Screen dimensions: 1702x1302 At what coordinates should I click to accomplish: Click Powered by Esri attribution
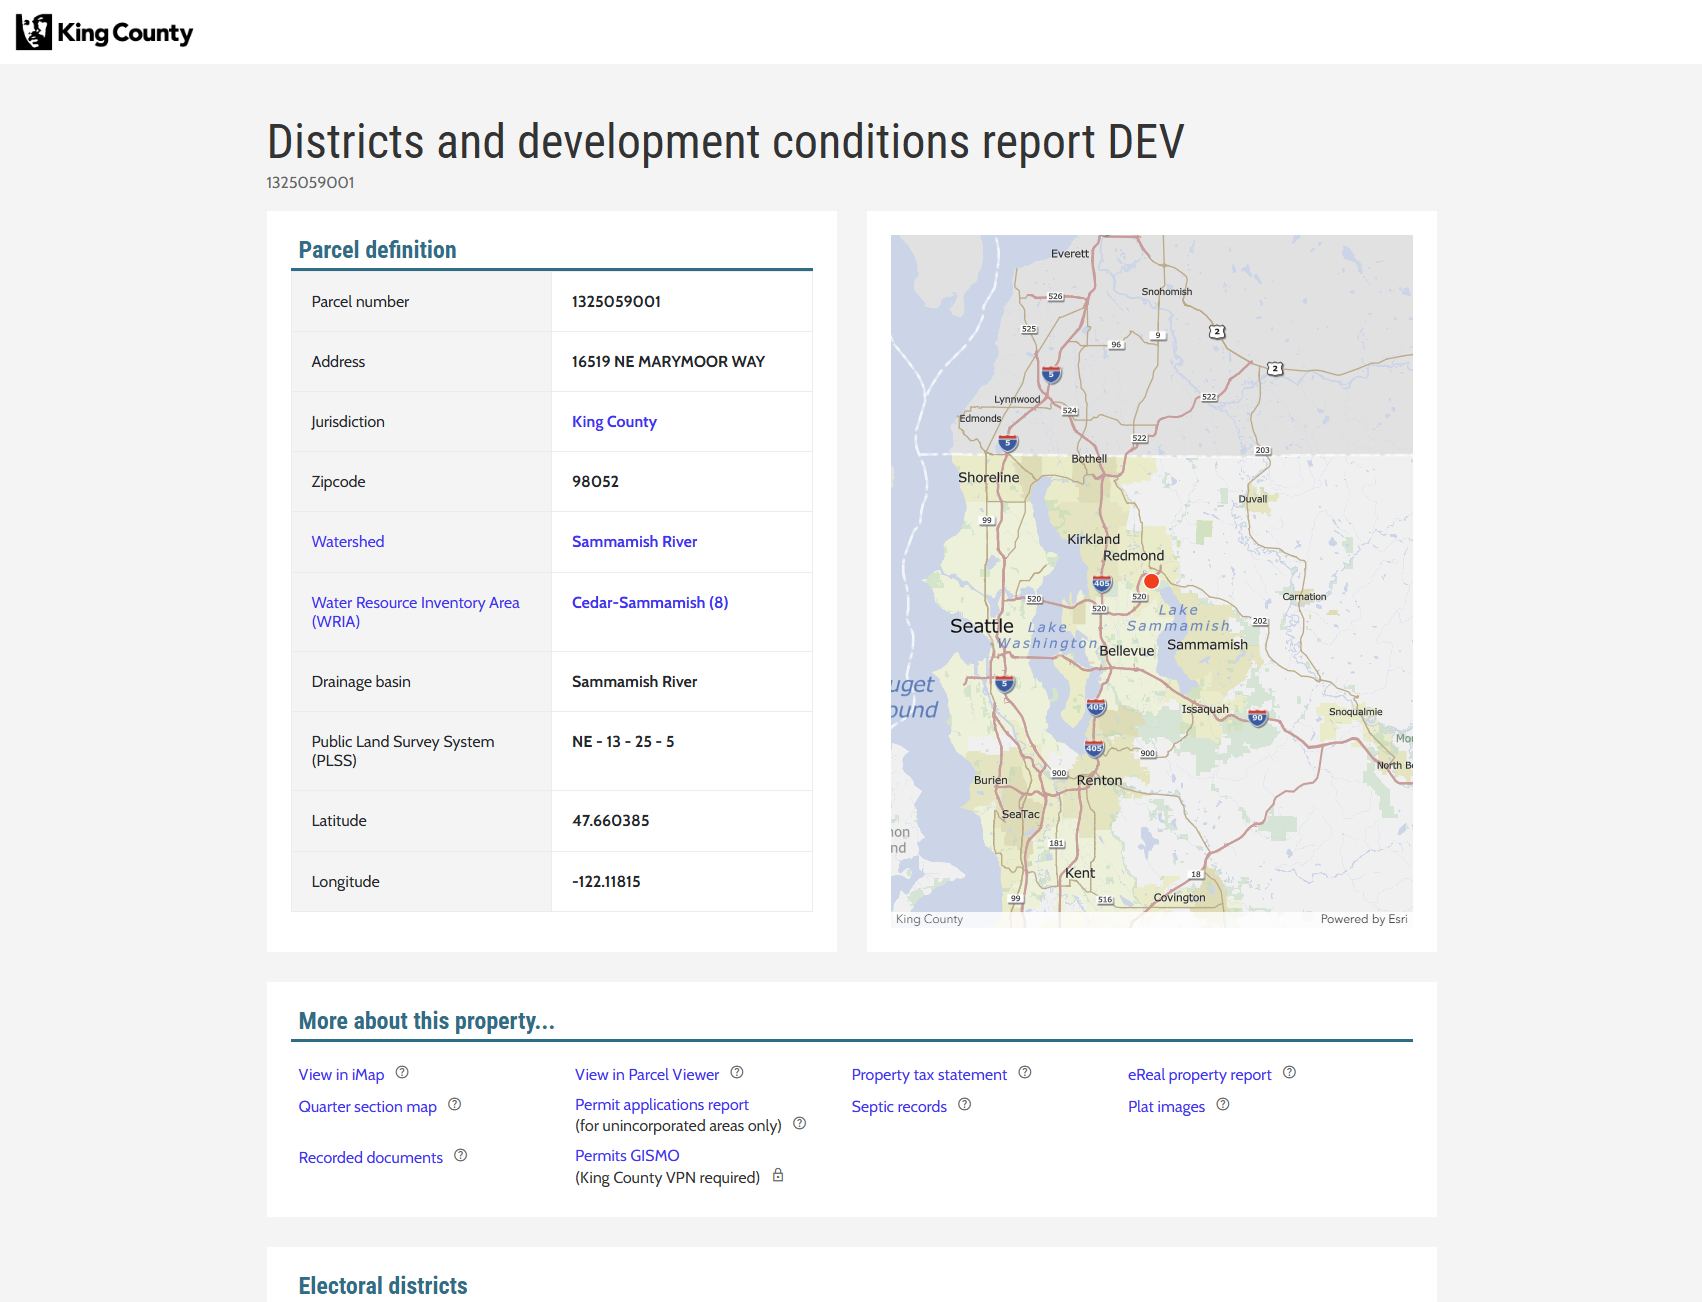click(1363, 918)
